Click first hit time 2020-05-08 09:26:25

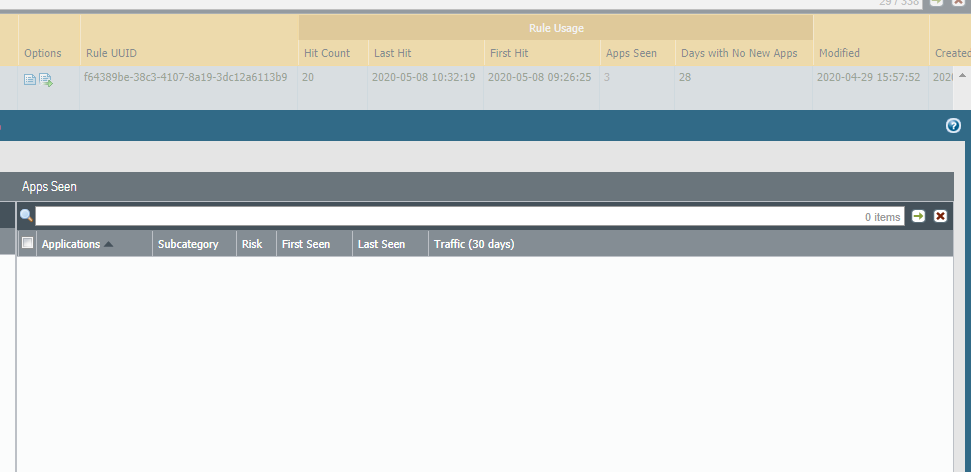(x=539, y=77)
